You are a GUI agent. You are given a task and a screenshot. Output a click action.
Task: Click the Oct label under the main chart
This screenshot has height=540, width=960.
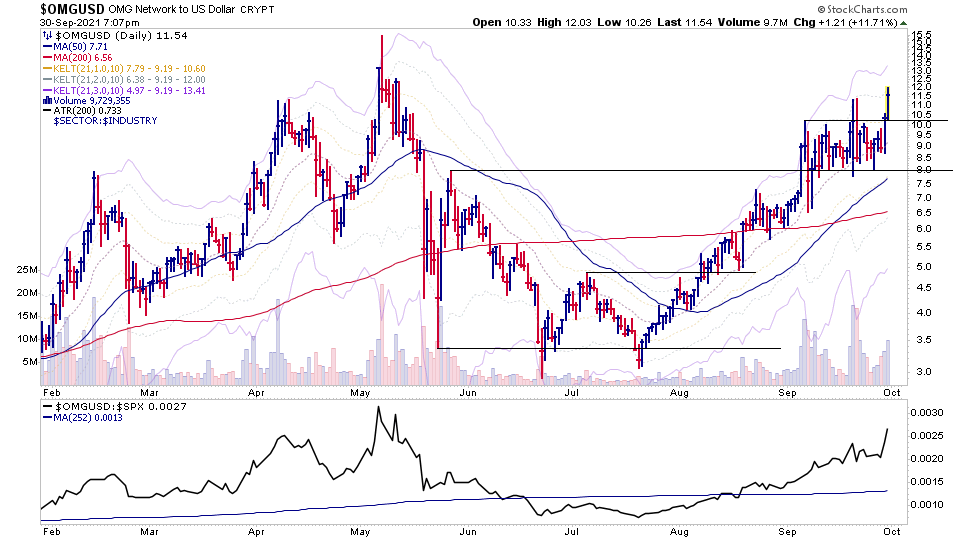[892, 392]
